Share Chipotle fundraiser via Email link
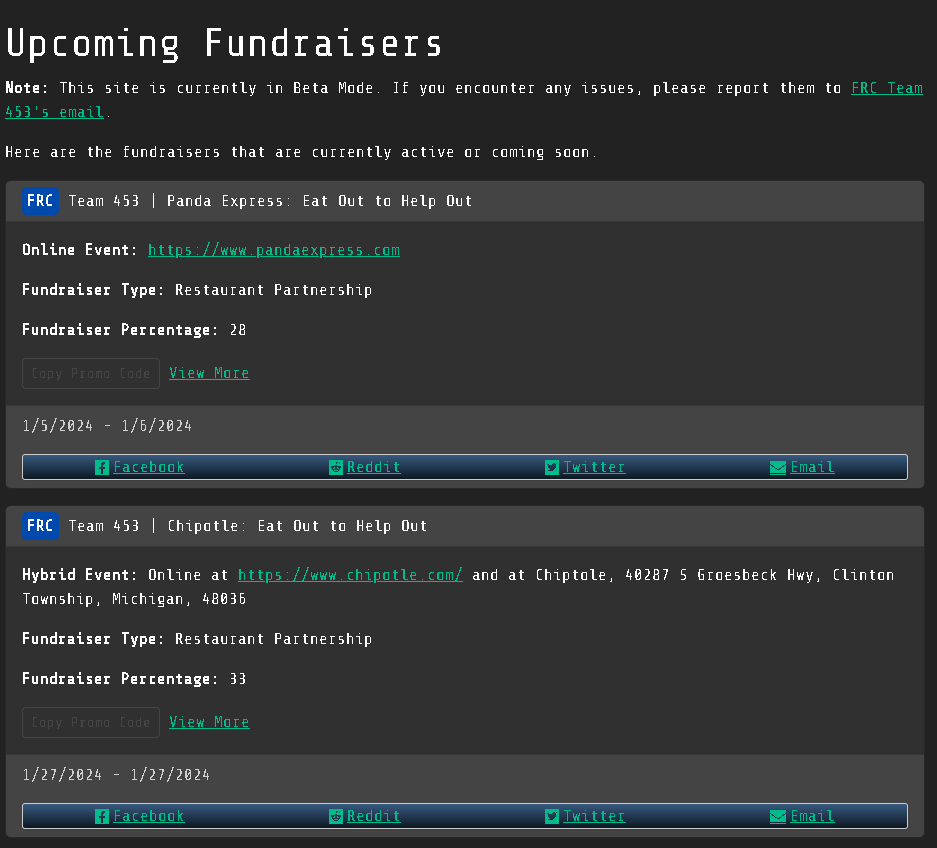Screen dimensions: 937x848 point(812,816)
